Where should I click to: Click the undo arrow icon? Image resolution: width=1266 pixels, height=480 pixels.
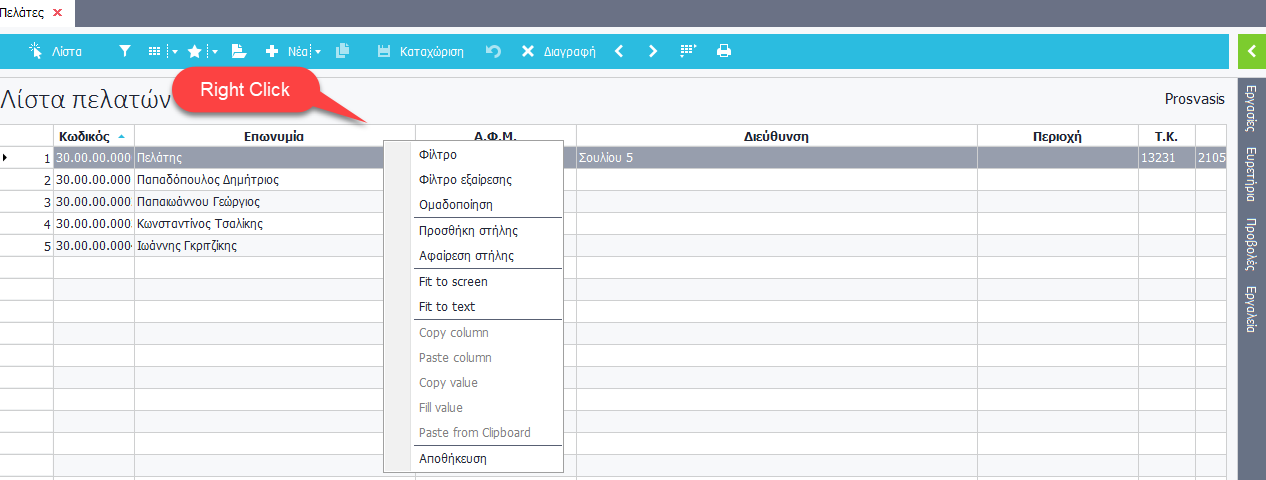(493, 51)
